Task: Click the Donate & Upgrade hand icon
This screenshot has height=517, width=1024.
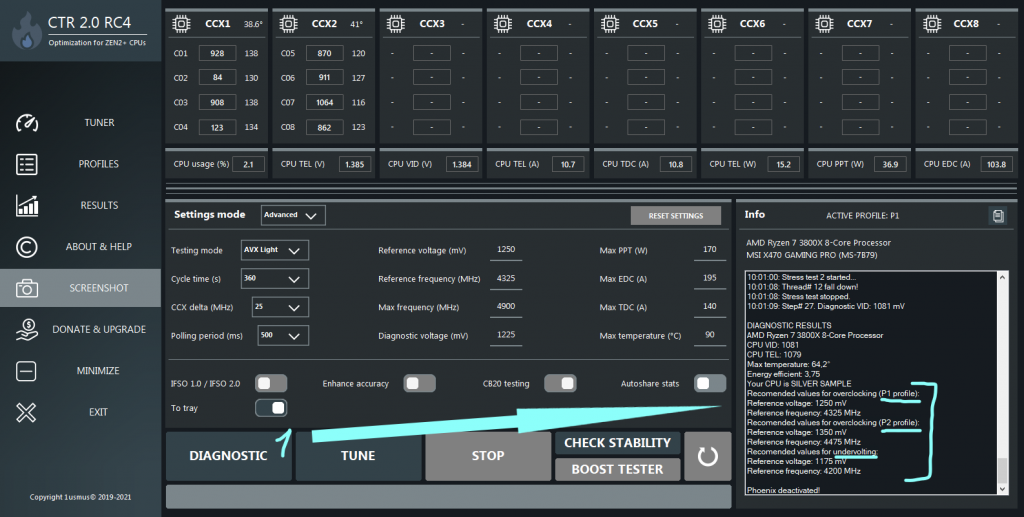Action: 27,329
